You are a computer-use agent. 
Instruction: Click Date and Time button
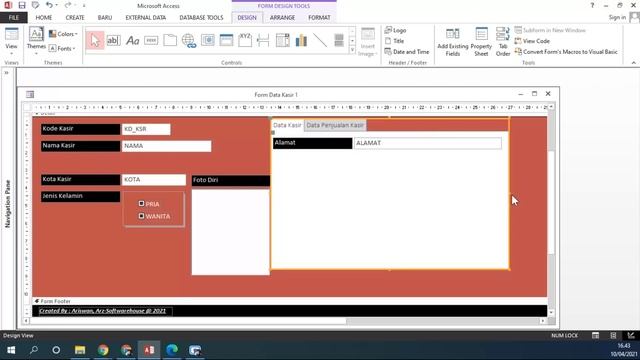click(407, 52)
